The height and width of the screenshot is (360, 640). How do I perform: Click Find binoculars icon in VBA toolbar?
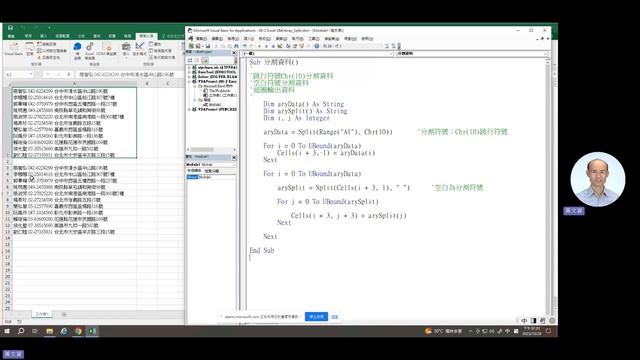(236, 46)
